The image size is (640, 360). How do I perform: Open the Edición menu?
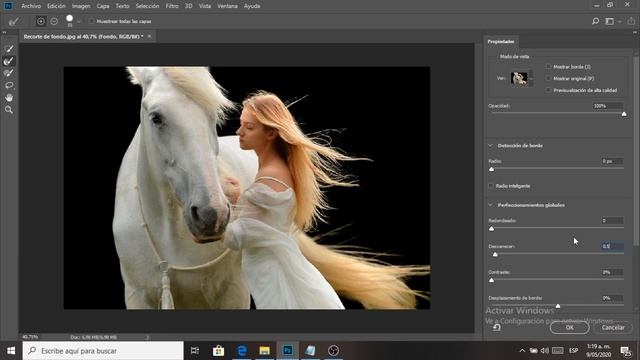click(56, 6)
